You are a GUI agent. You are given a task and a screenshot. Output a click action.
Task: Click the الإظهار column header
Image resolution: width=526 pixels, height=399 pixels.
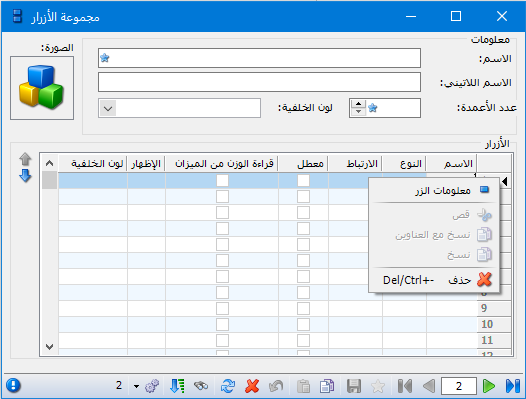click(146, 164)
